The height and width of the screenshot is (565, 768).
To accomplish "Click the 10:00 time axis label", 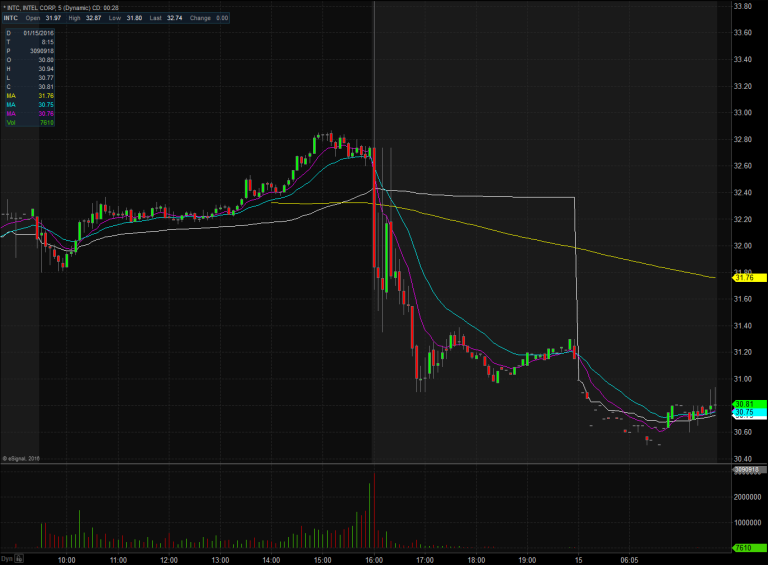I will 66,559.
